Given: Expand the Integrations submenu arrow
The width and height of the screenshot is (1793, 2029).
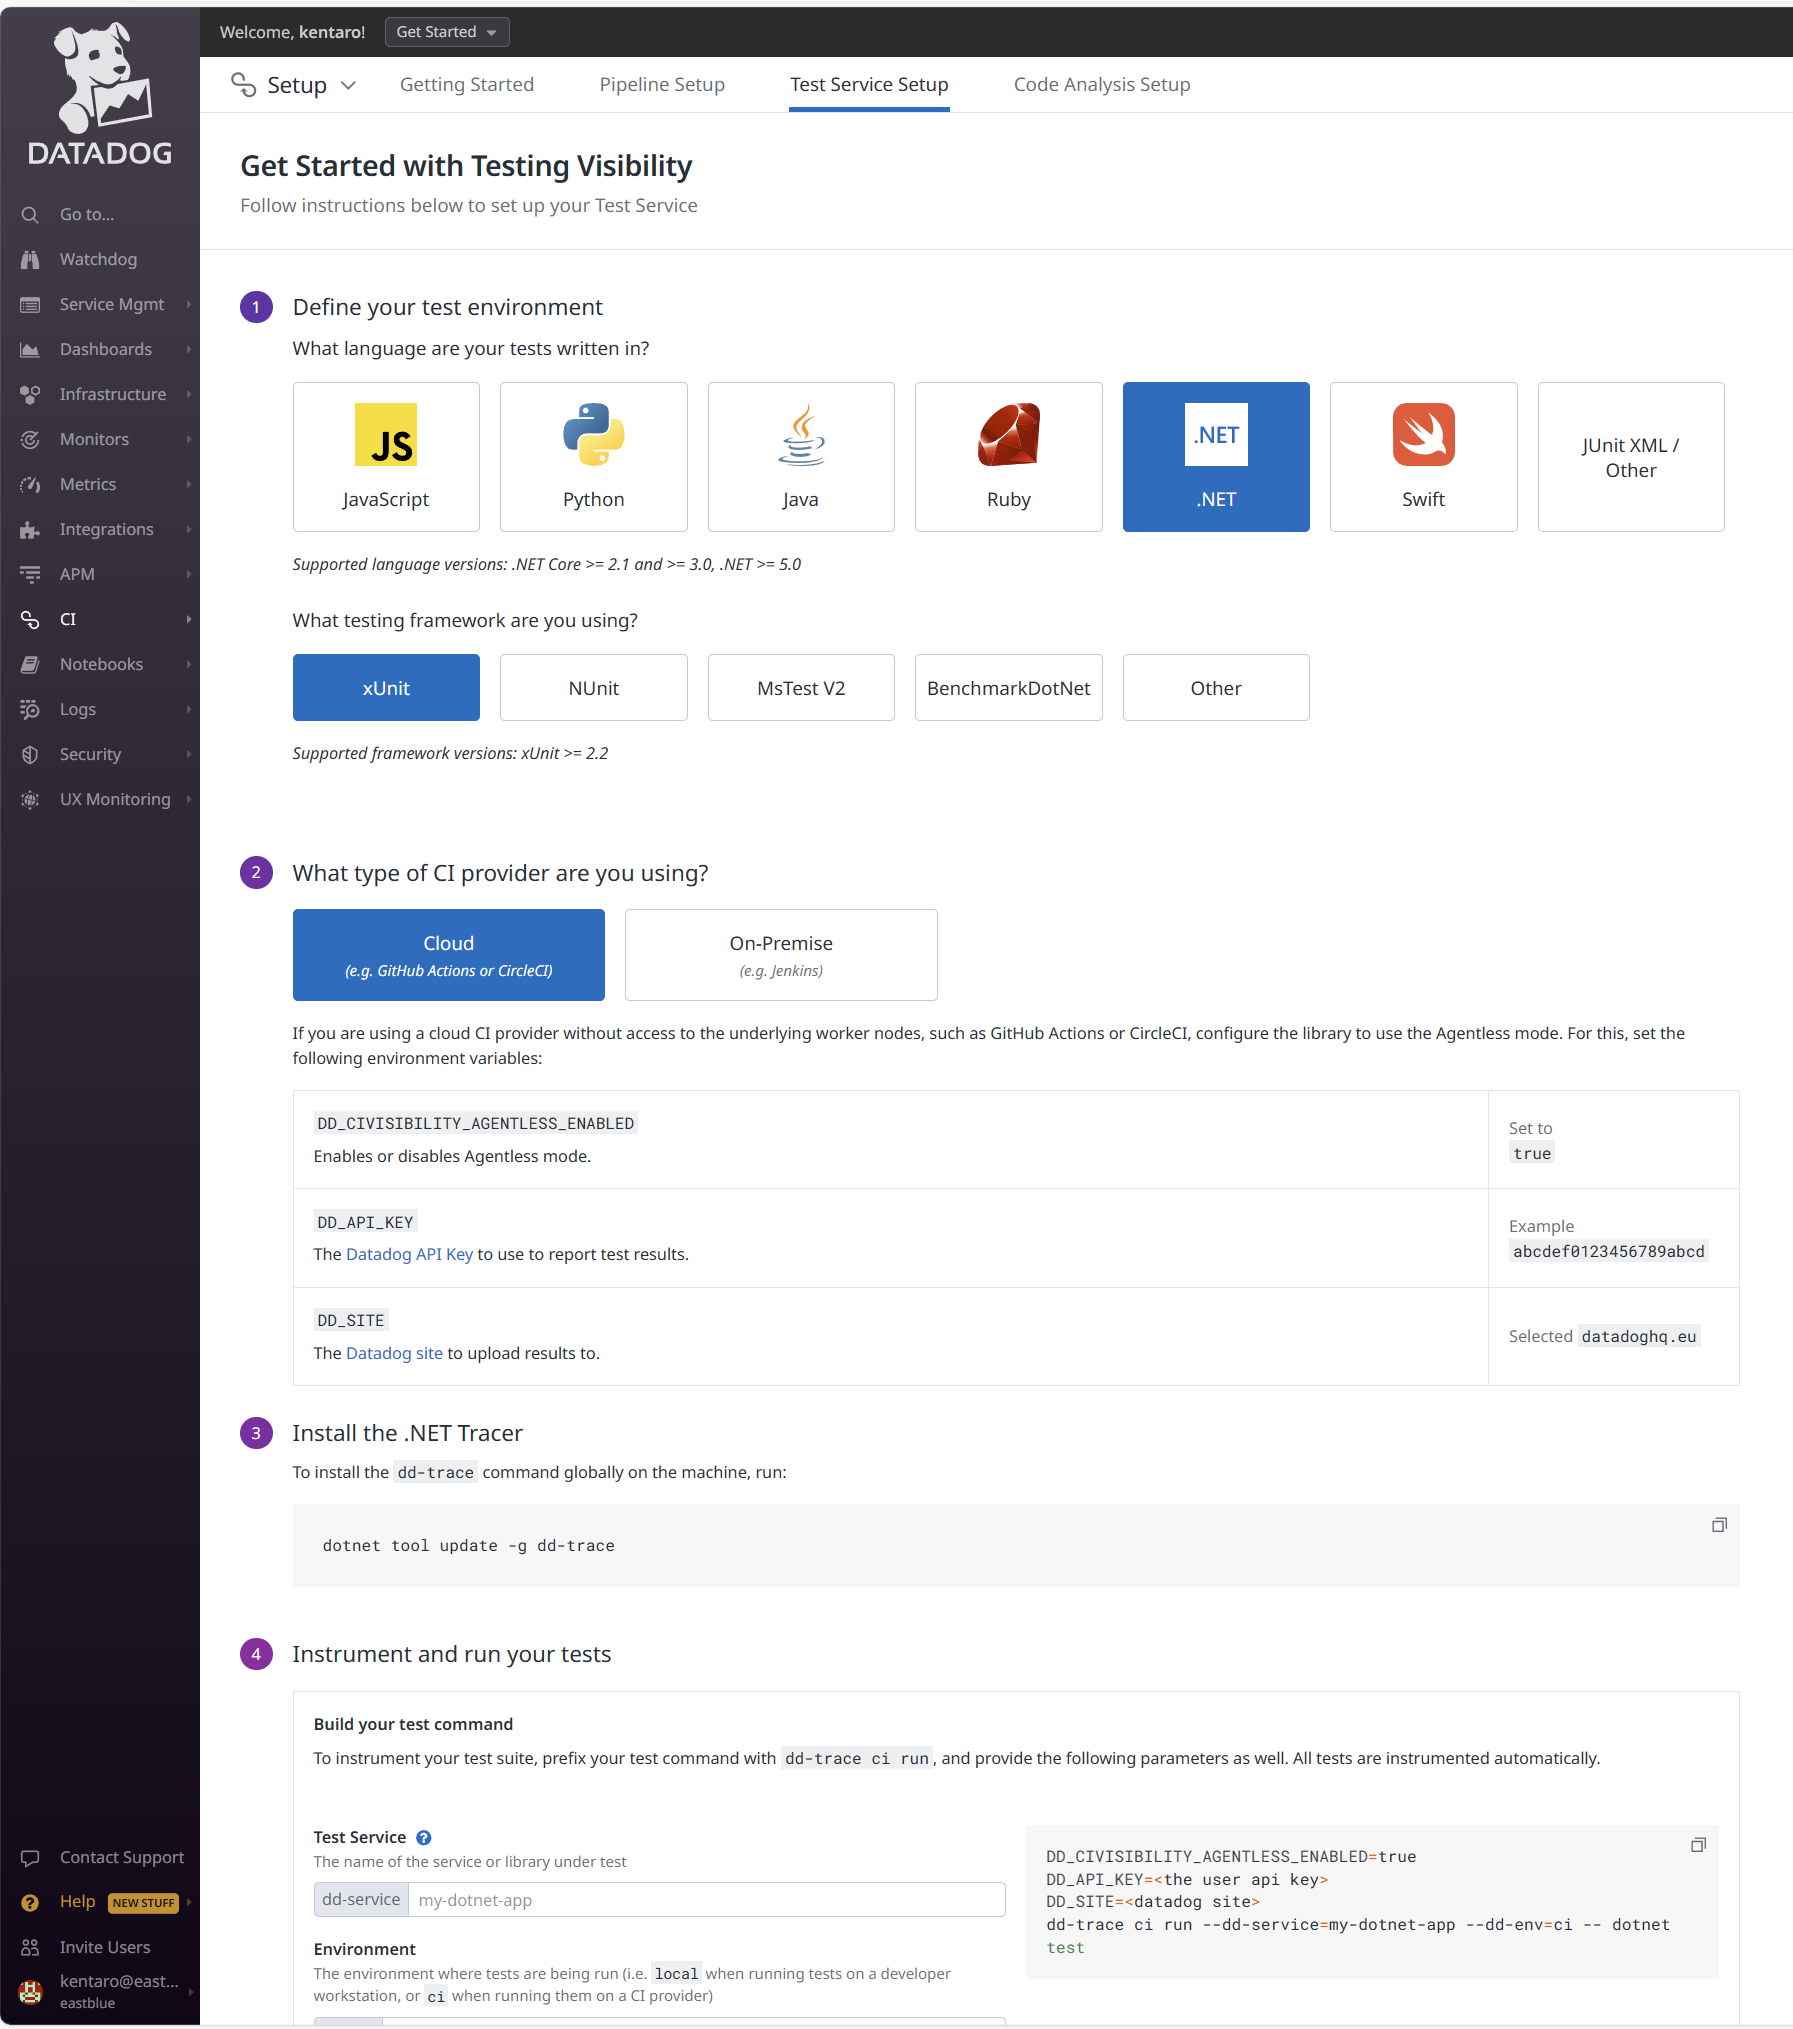Looking at the screenshot, I should (x=188, y=529).
